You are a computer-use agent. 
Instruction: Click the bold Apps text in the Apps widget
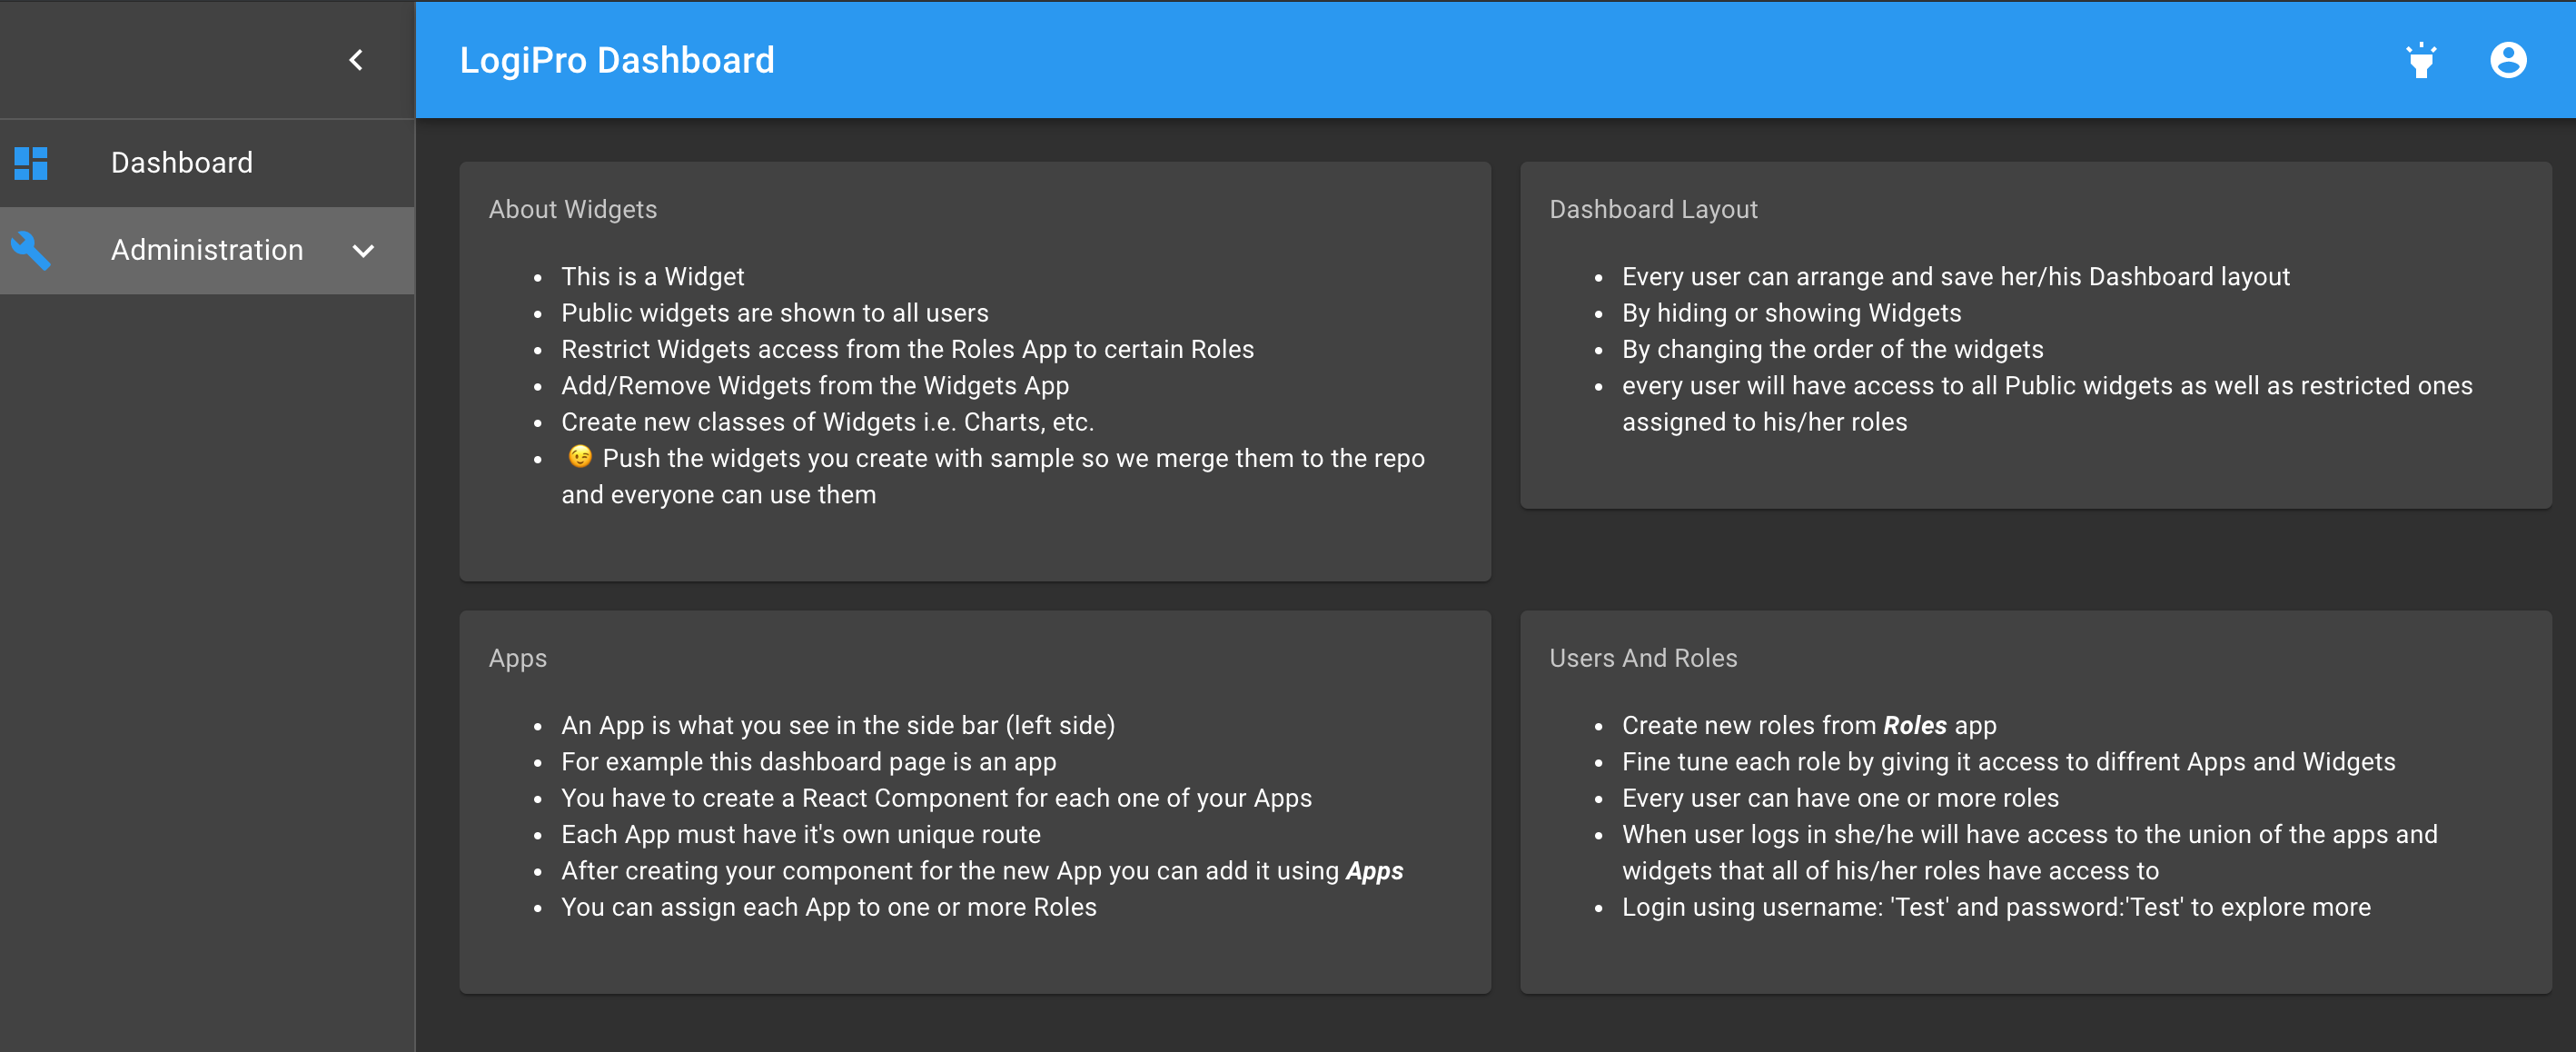[x=1374, y=871]
